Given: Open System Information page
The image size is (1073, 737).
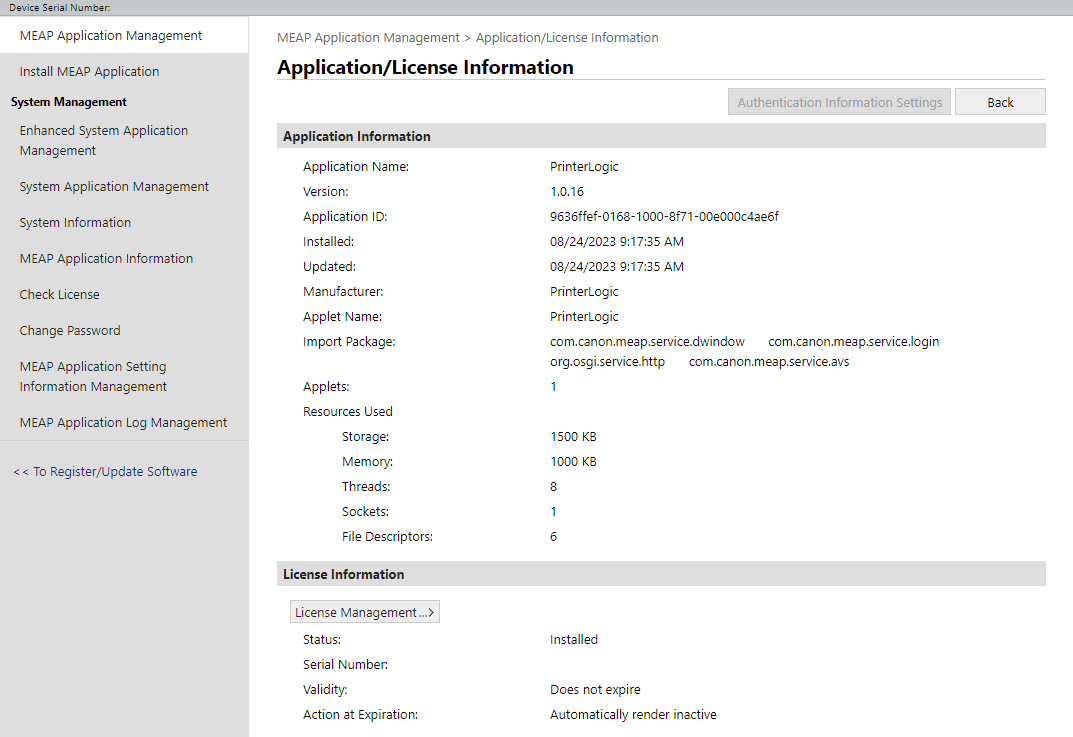Looking at the screenshot, I should tap(75, 222).
